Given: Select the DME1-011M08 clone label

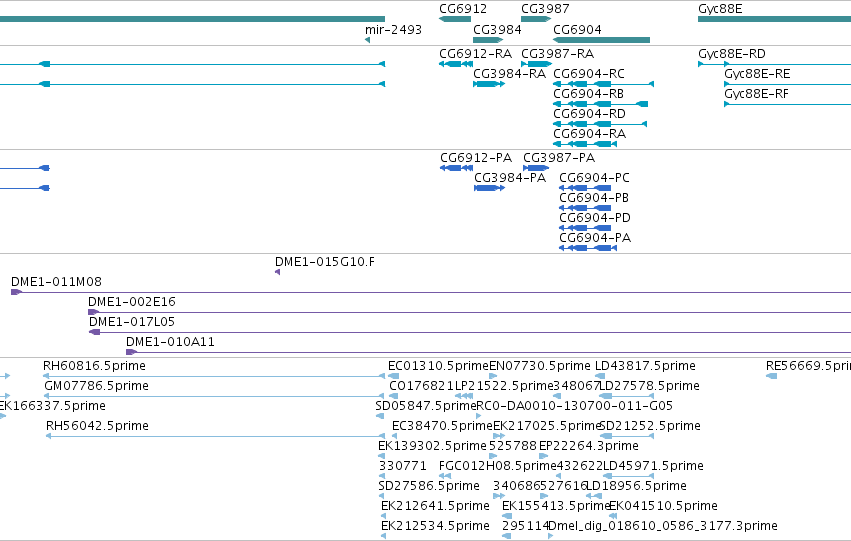Looking at the screenshot, I should (x=56, y=282).
